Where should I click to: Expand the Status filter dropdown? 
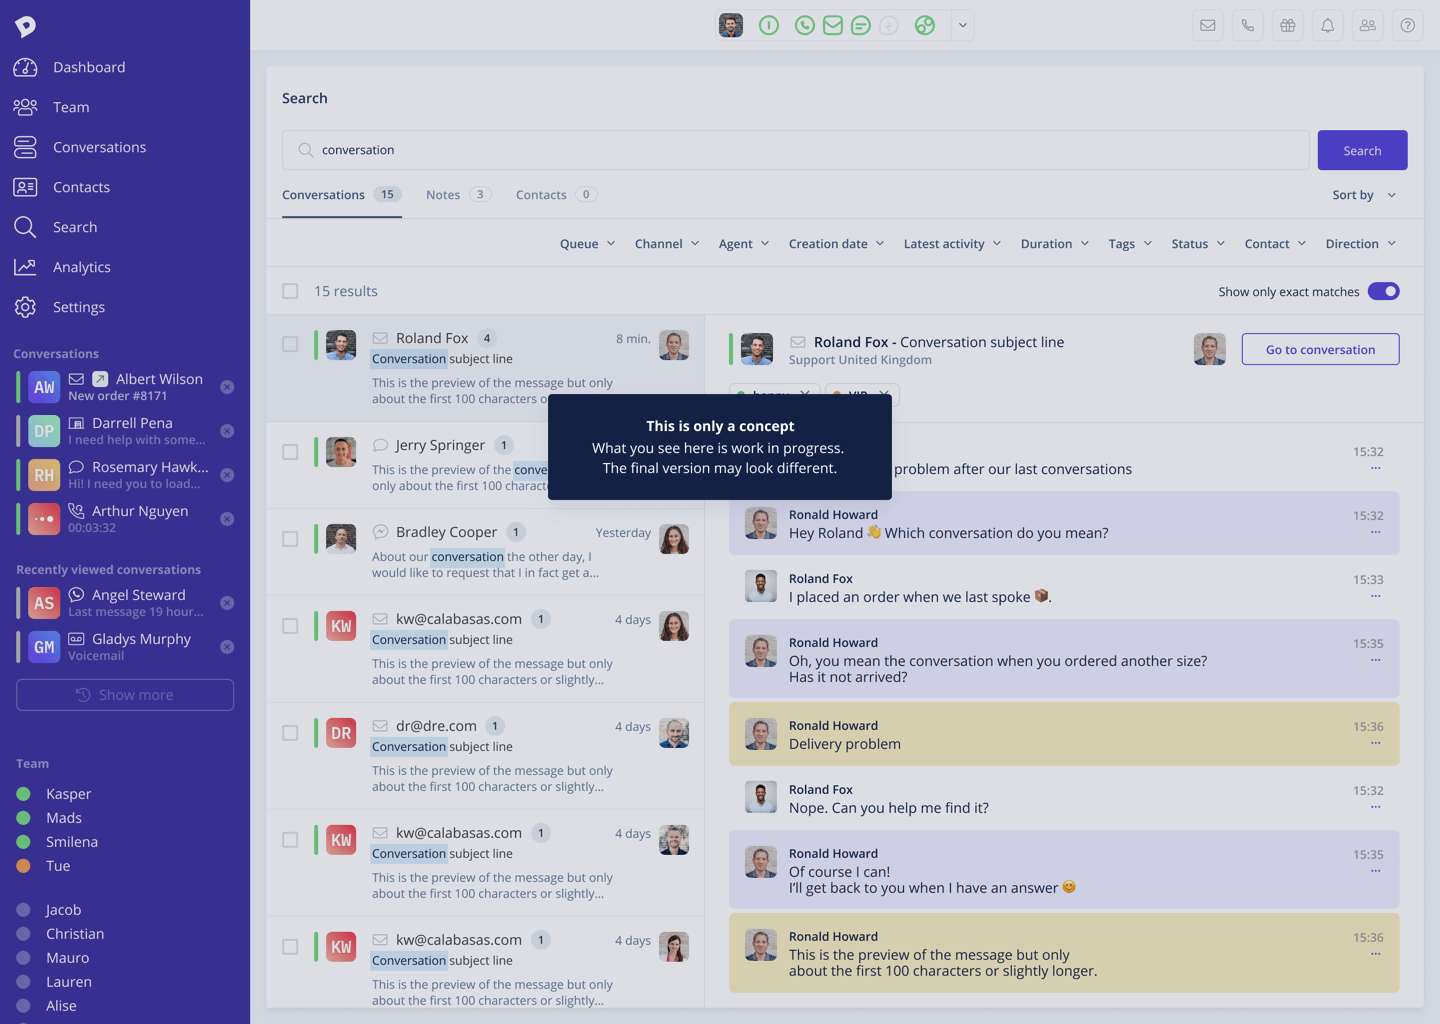1197,244
